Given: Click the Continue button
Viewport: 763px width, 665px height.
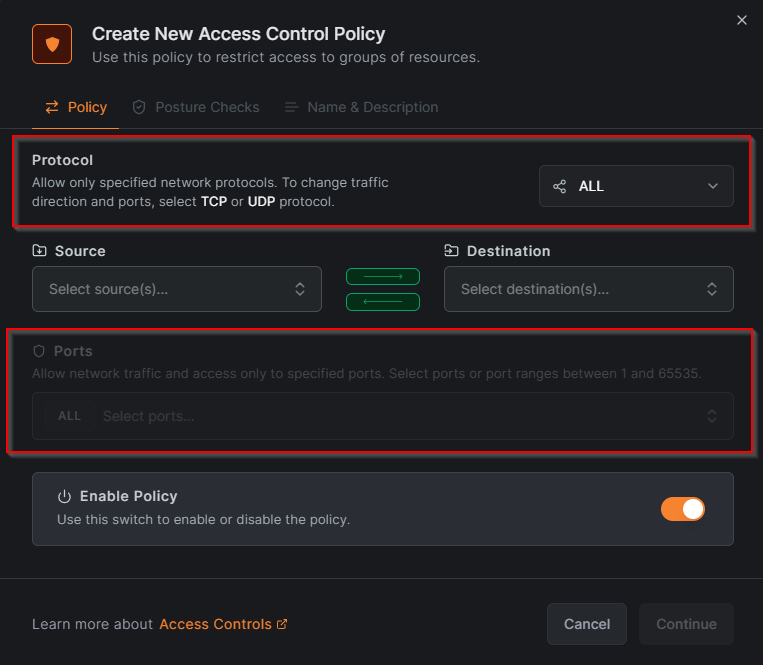Looking at the screenshot, I should pos(686,624).
